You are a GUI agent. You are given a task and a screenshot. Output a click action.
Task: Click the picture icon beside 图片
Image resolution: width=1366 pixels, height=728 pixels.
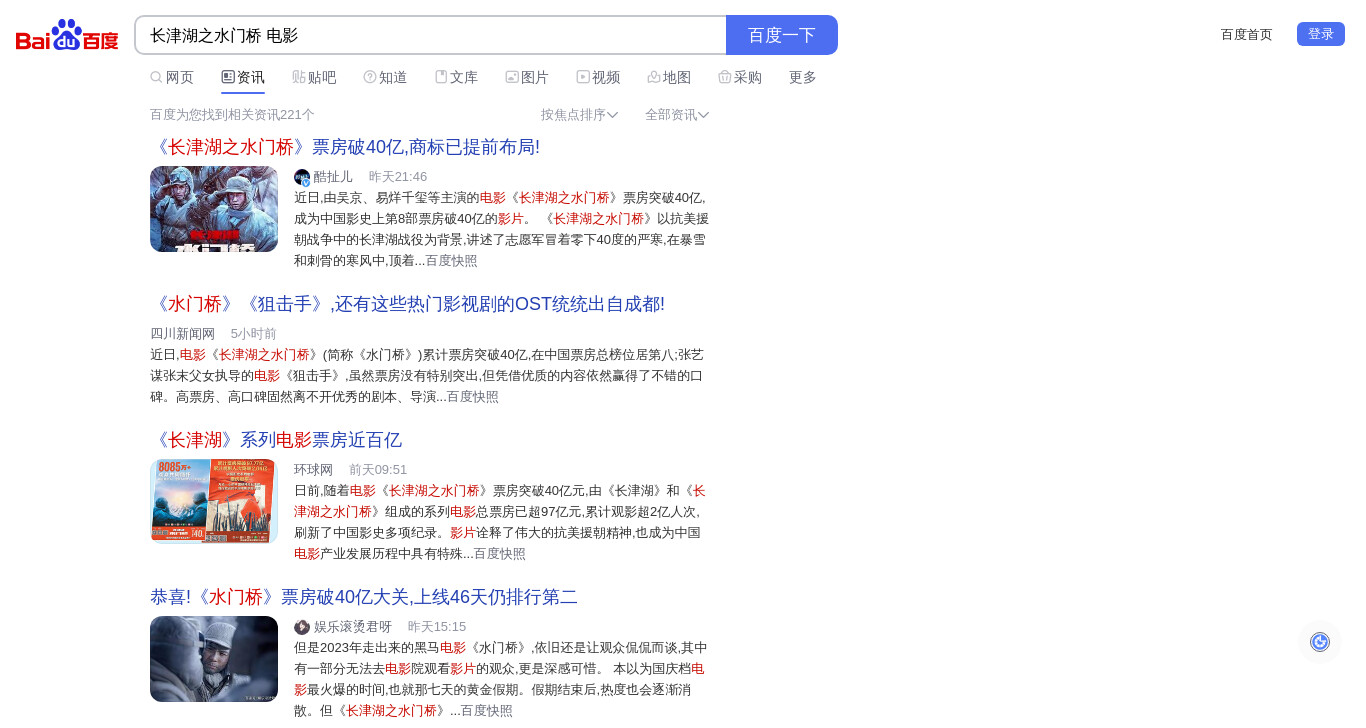[x=512, y=77]
